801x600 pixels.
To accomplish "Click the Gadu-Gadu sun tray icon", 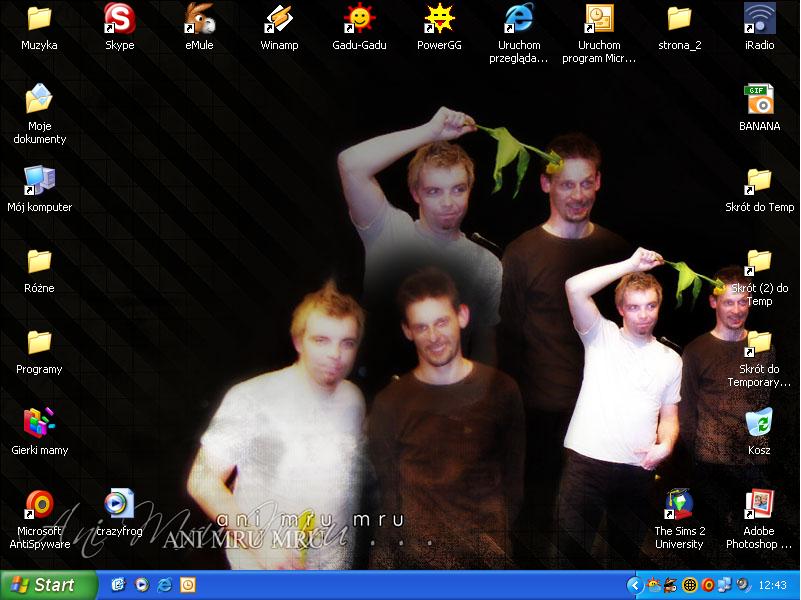I will 653,585.
